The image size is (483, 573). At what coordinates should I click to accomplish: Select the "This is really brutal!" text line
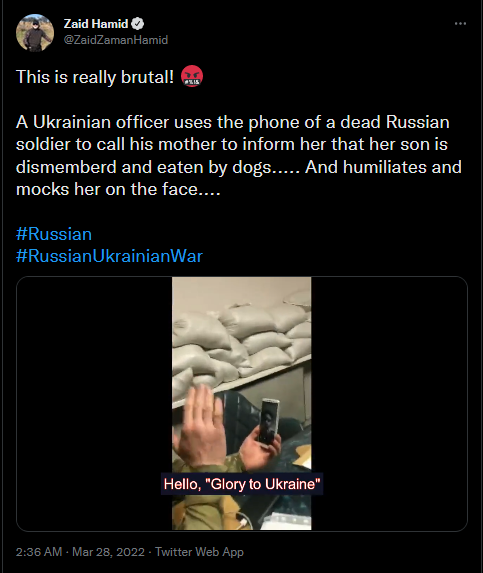pos(95,77)
